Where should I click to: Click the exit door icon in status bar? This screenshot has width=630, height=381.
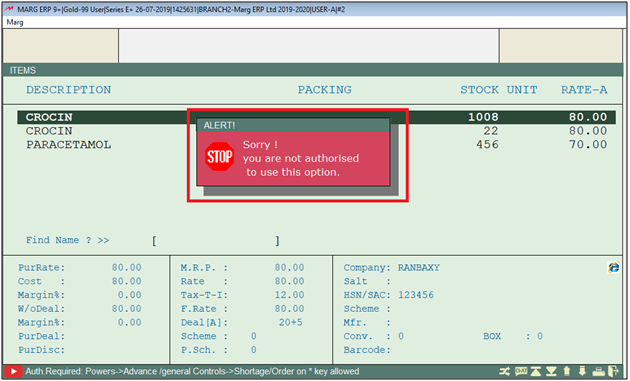click(x=613, y=371)
